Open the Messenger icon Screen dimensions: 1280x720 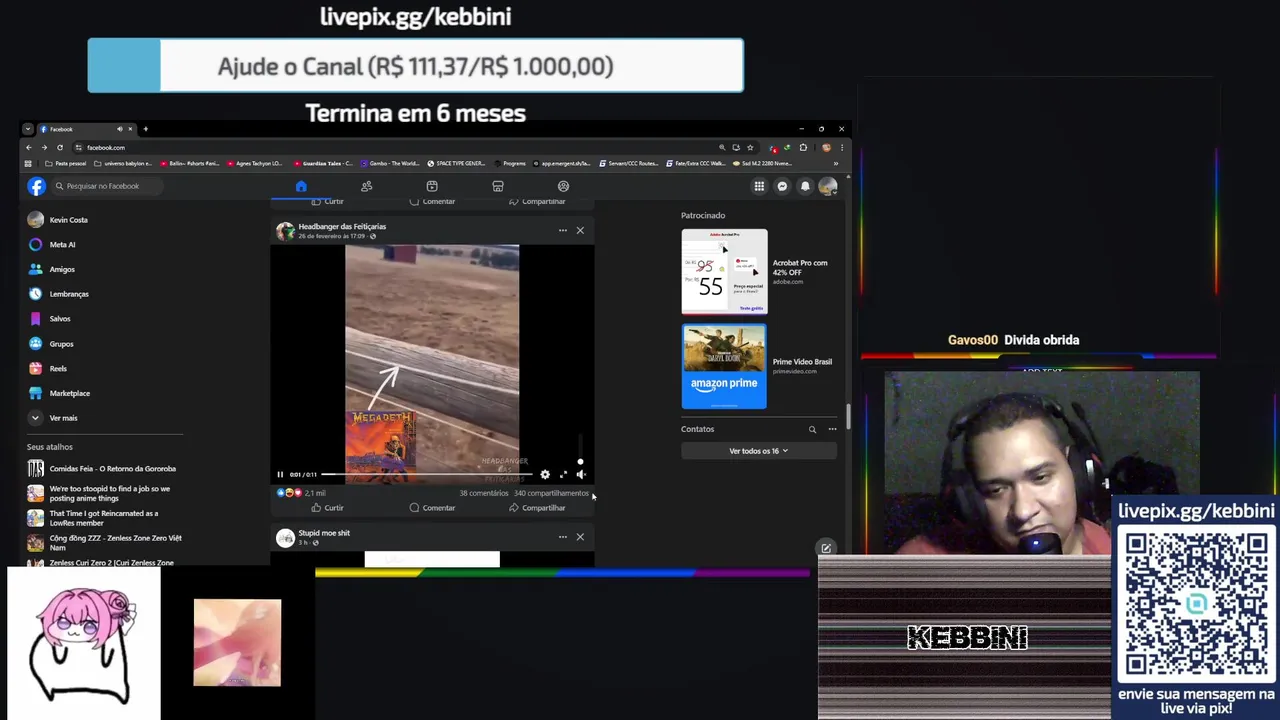pyautogui.click(x=782, y=186)
